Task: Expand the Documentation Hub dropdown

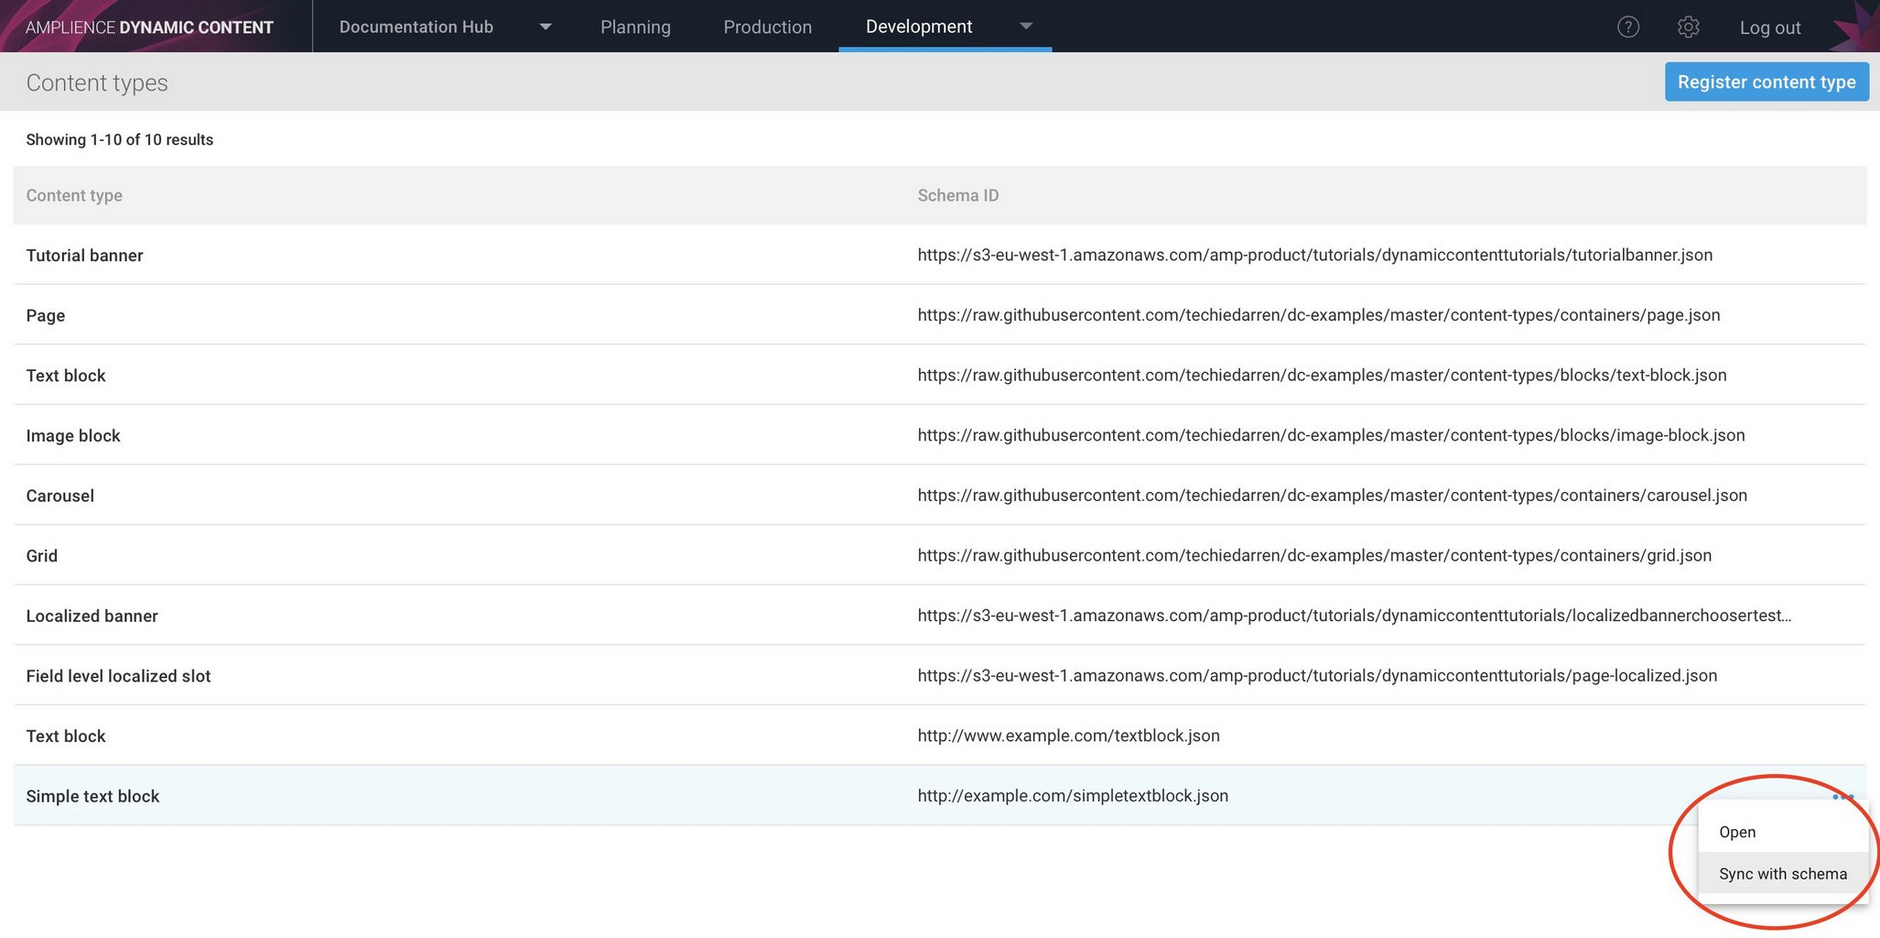Action: point(545,27)
